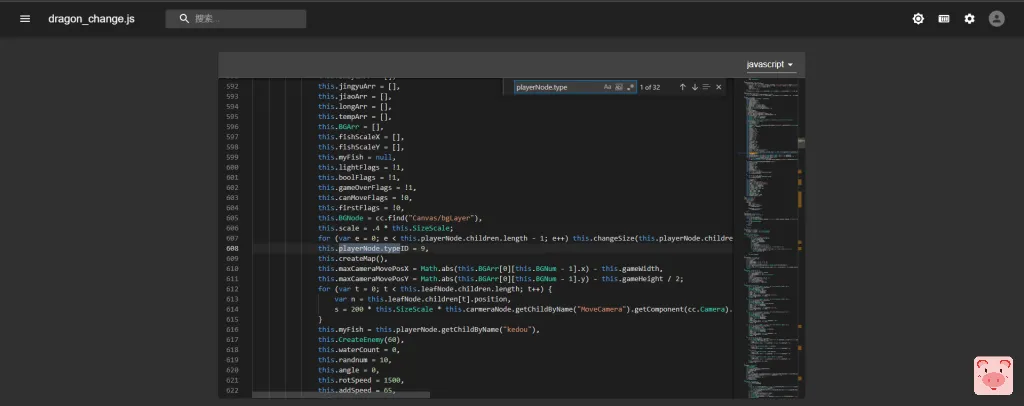Image resolution: width=1024 pixels, height=406 pixels.
Task: Click line number 608 in the gutter
Action: (x=232, y=248)
